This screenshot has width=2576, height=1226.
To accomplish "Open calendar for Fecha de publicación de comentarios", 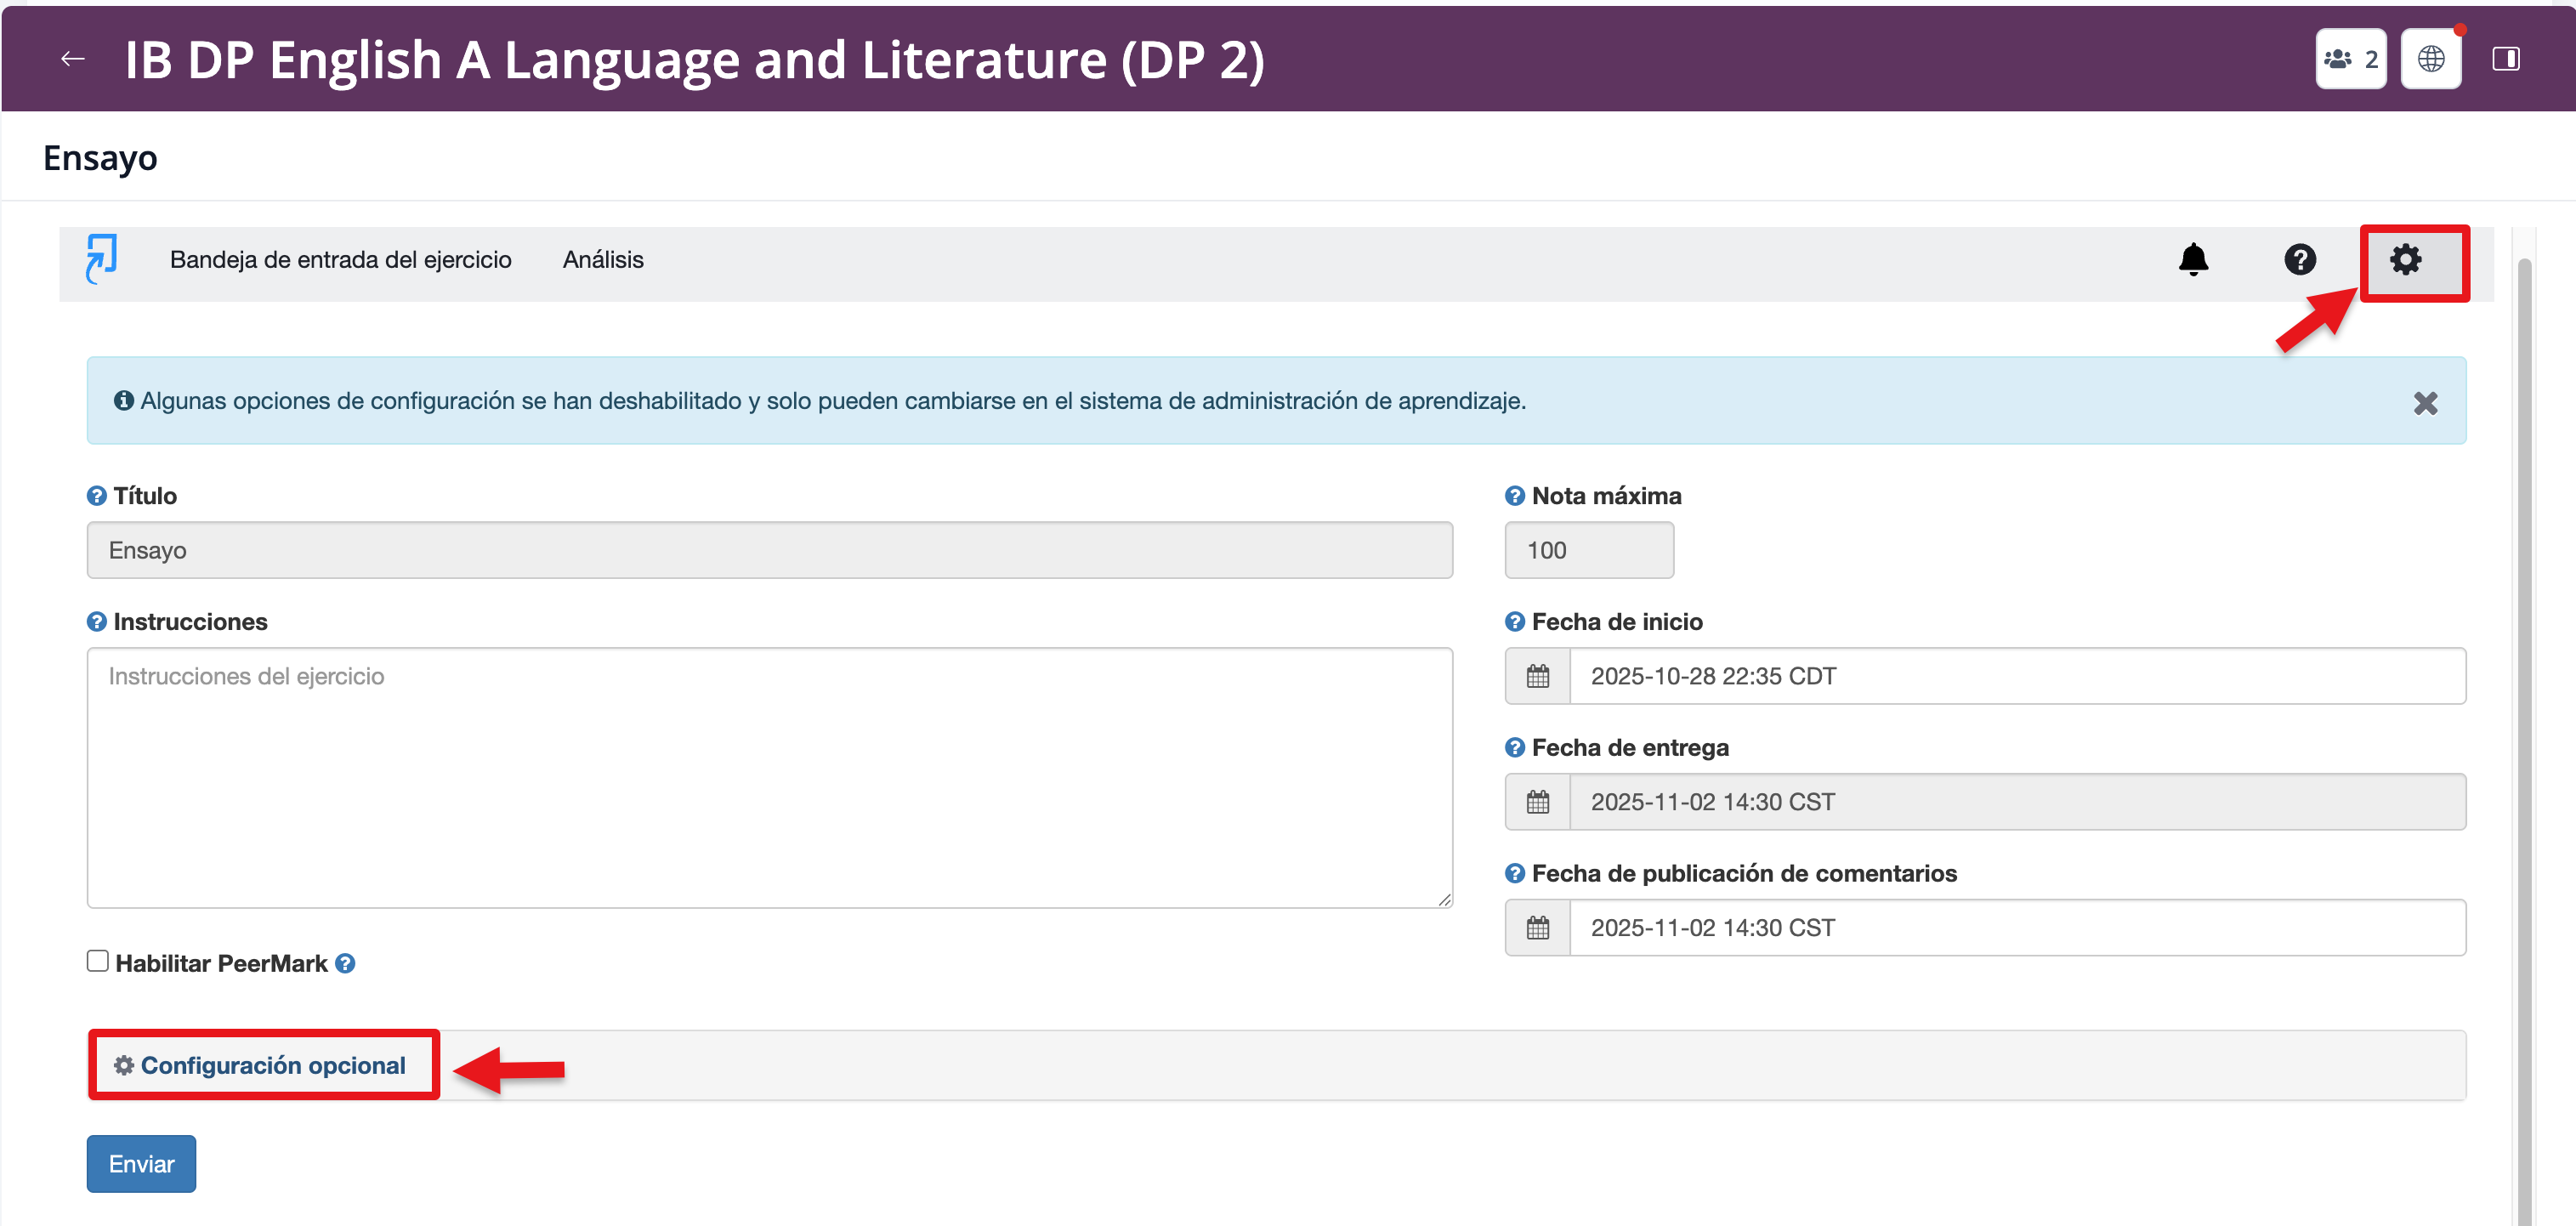I will pyautogui.click(x=1537, y=929).
